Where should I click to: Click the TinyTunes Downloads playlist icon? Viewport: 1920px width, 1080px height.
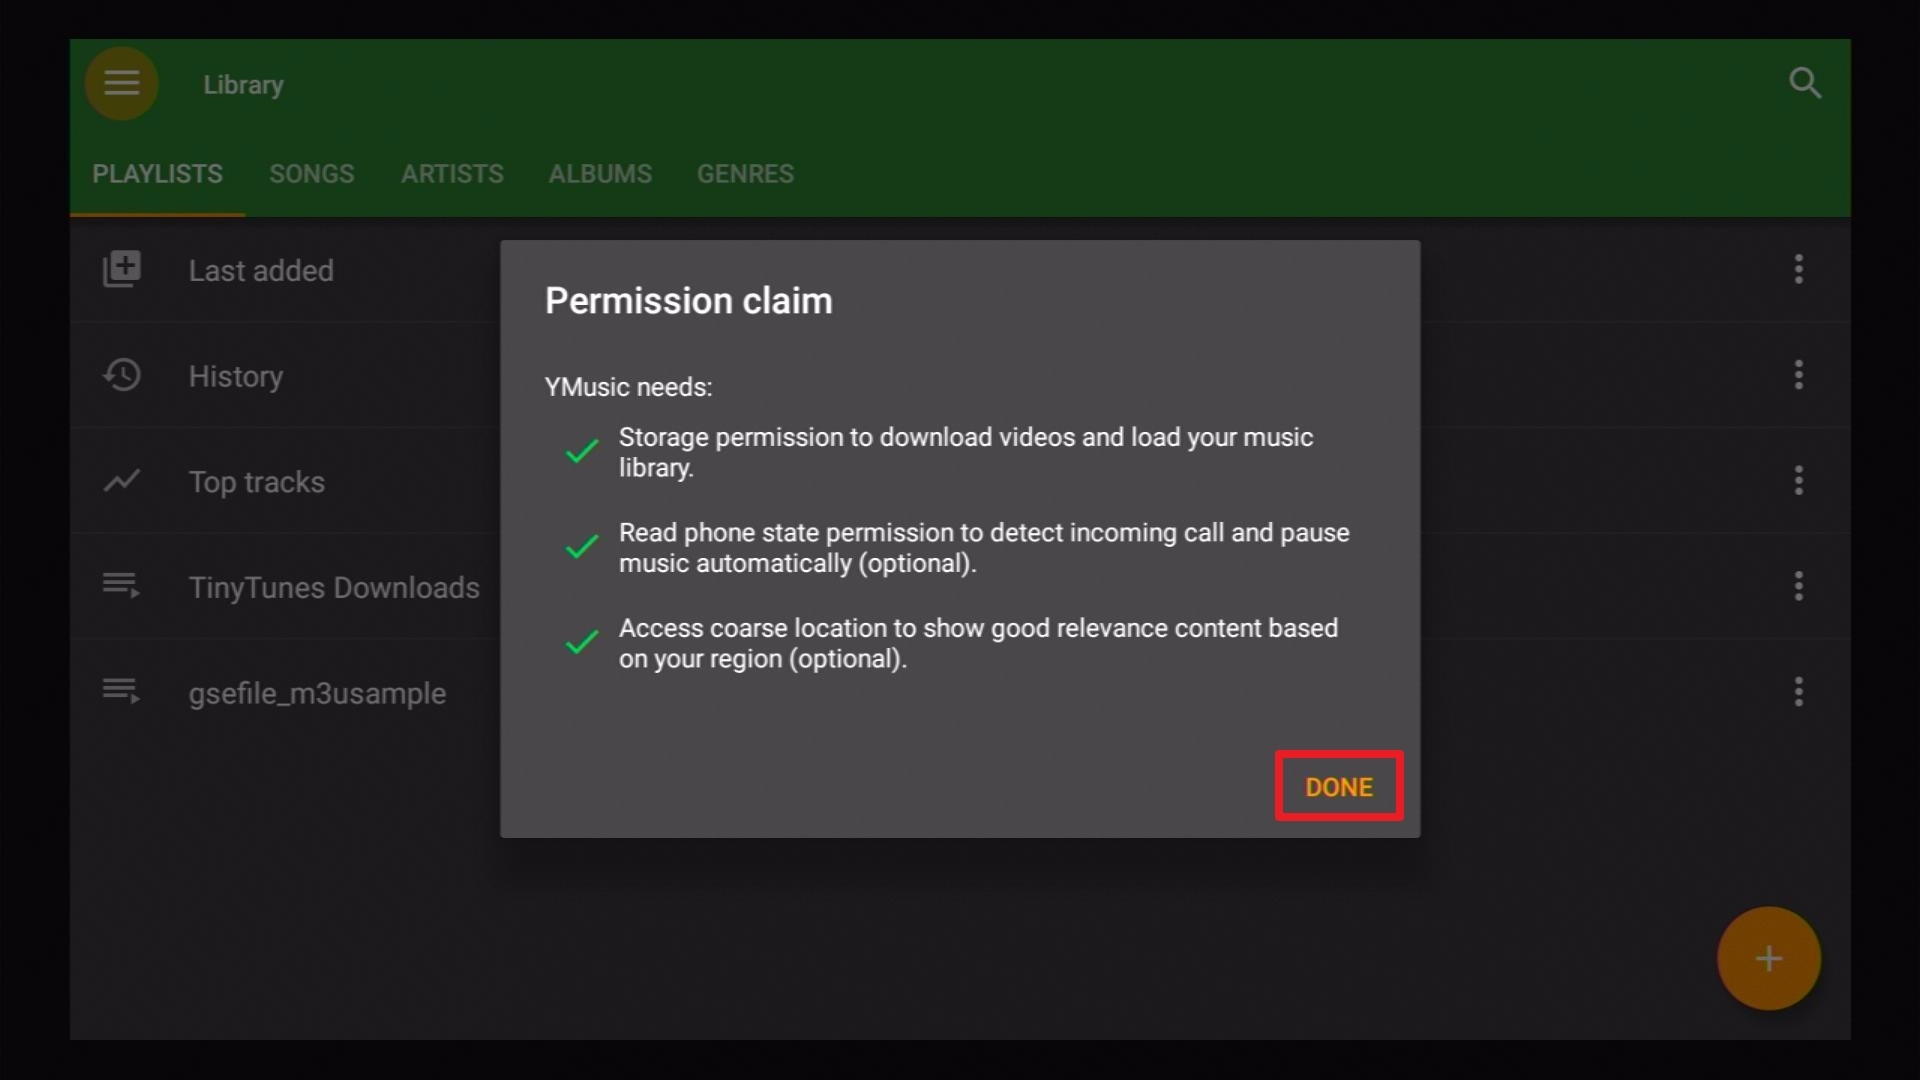pos(122,586)
